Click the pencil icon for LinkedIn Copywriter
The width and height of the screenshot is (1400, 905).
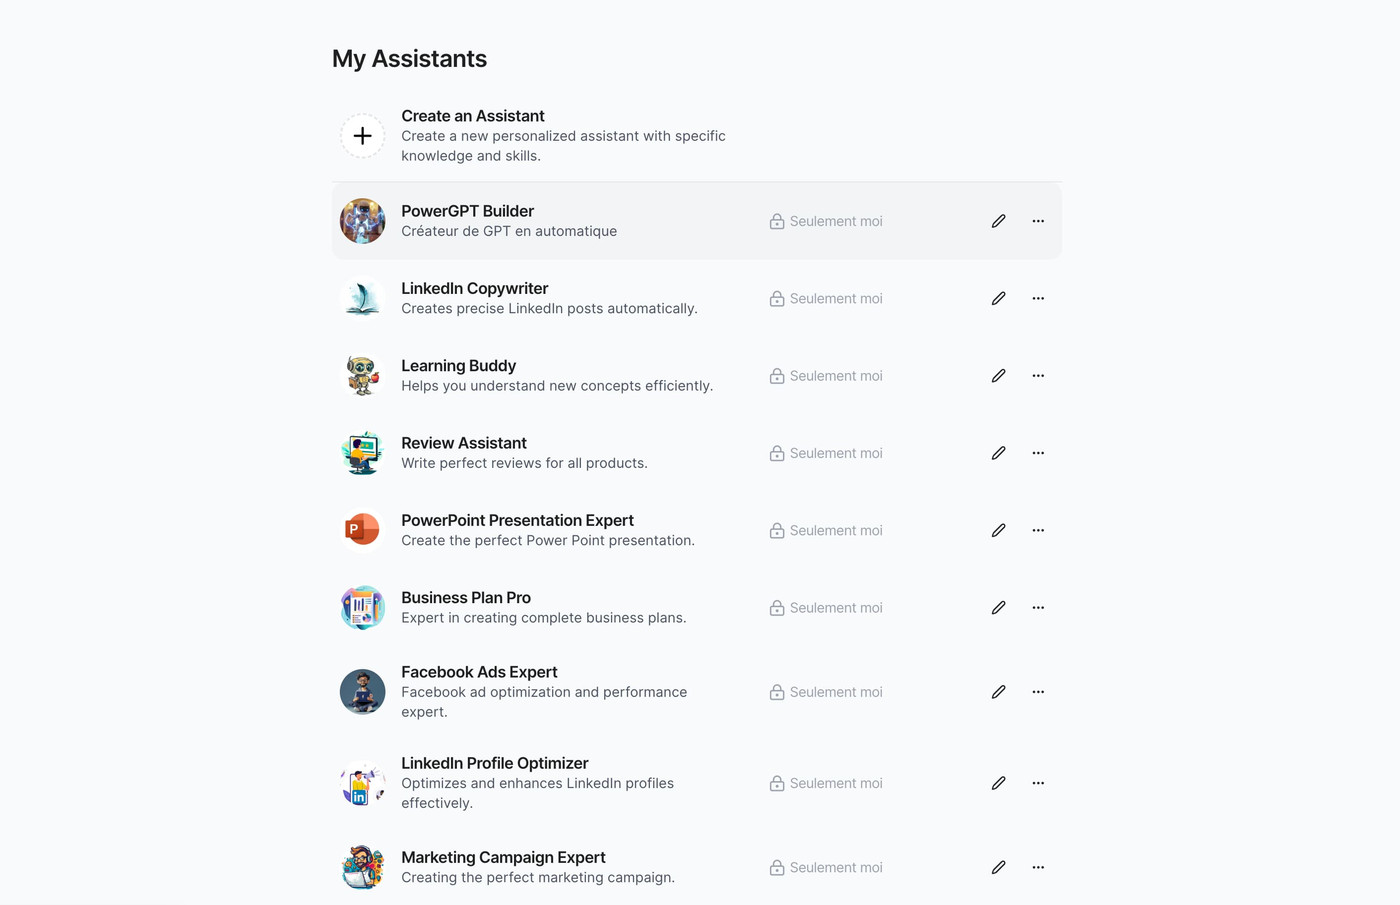point(998,298)
